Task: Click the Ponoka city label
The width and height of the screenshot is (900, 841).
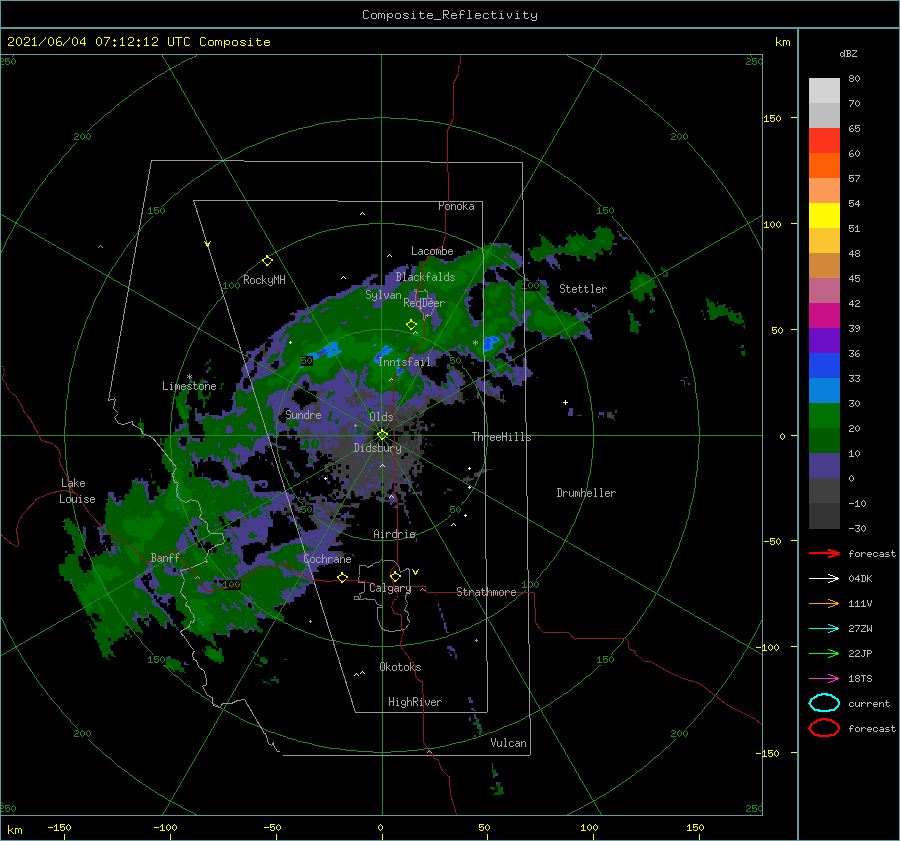Action: (x=456, y=206)
